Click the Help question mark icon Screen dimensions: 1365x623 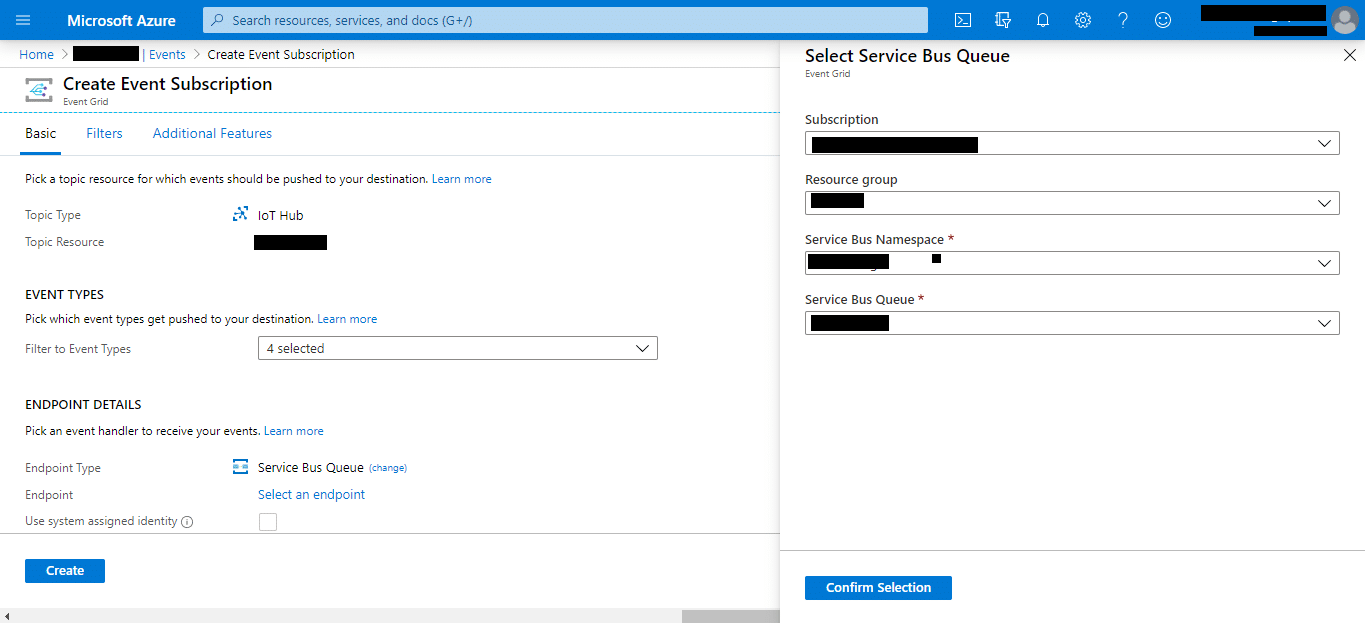[1123, 20]
